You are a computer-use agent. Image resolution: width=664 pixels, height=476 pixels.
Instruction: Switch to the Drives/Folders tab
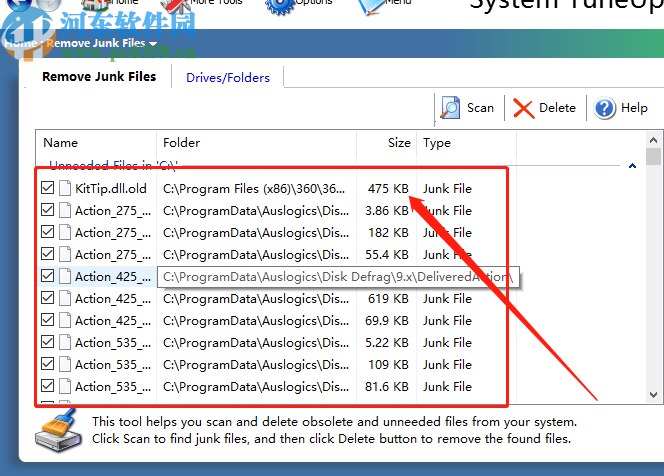tap(228, 77)
